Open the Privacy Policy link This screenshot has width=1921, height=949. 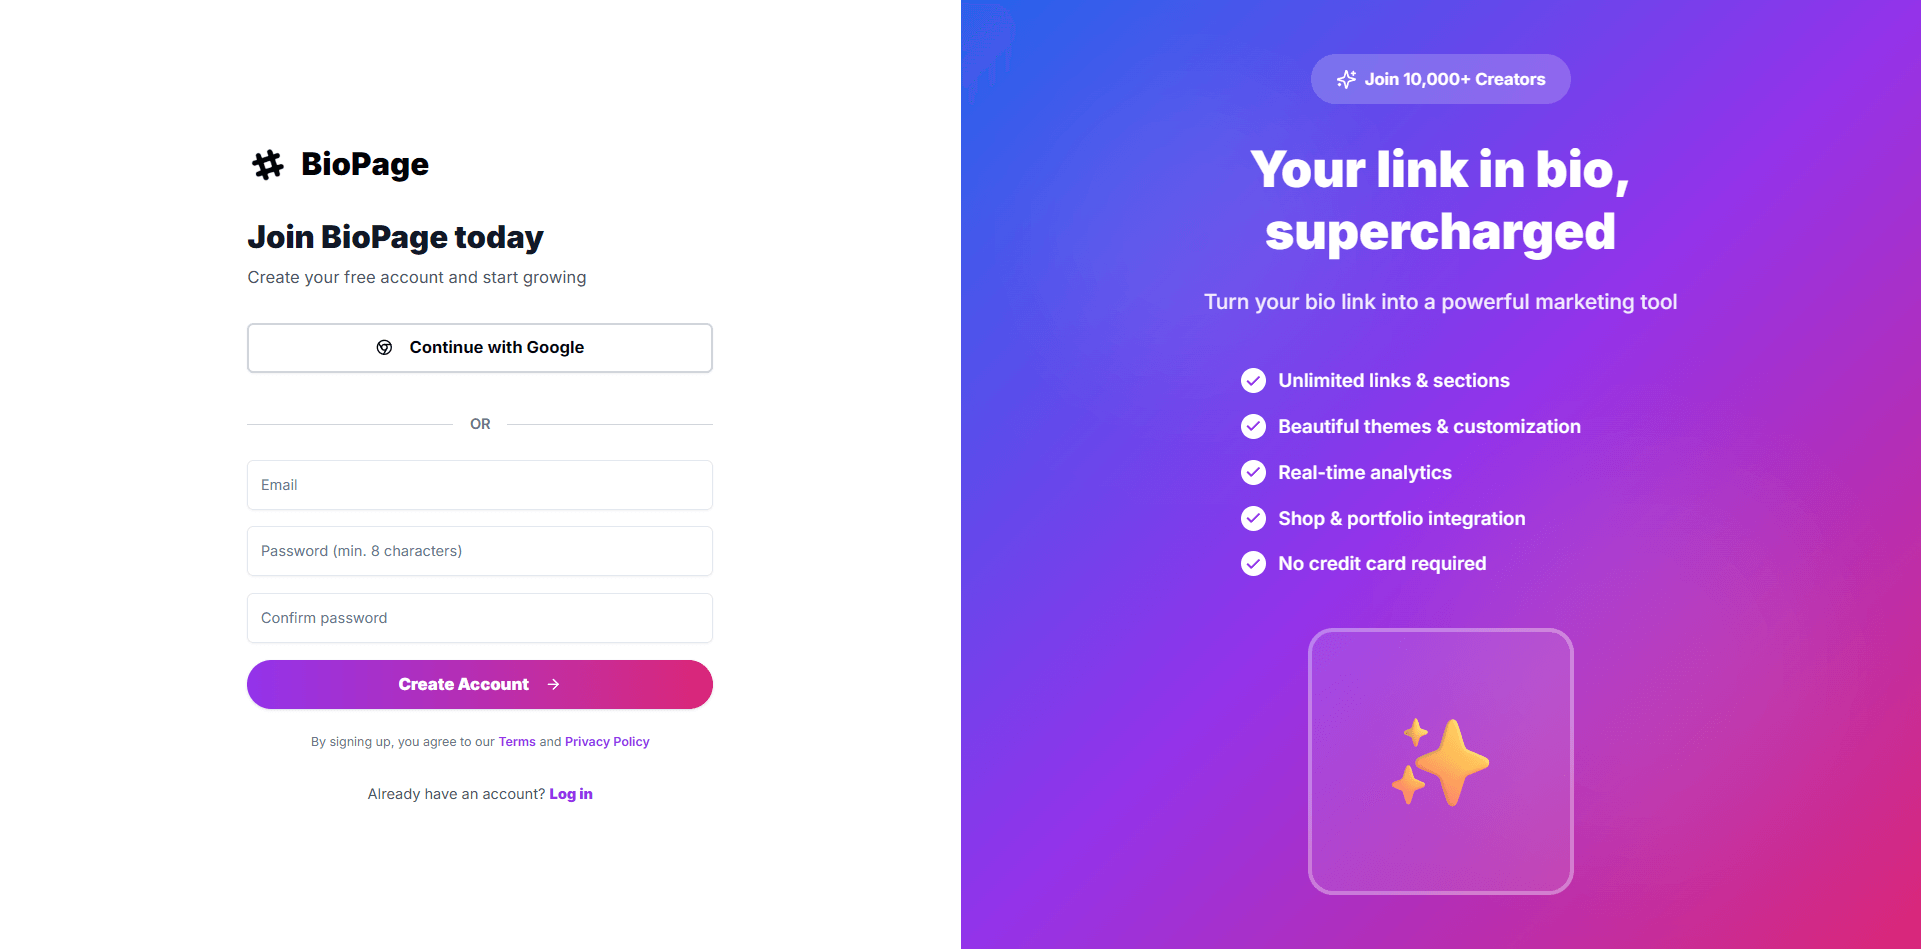pos(607,742)
